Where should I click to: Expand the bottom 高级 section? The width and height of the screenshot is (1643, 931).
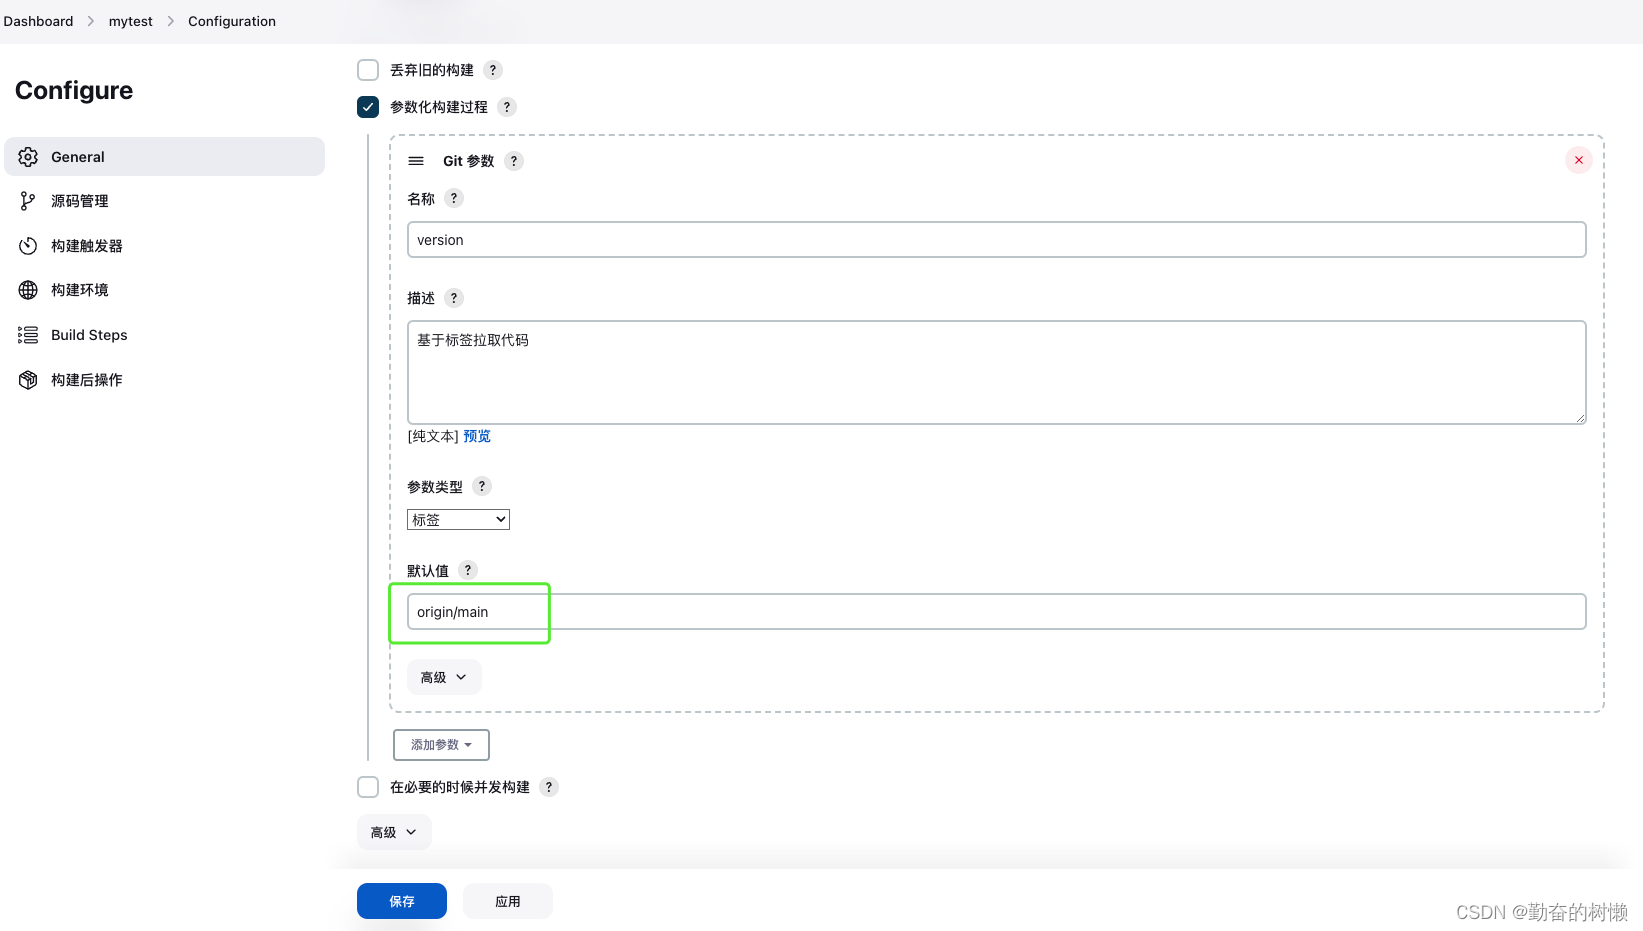[x=394, y=832]
